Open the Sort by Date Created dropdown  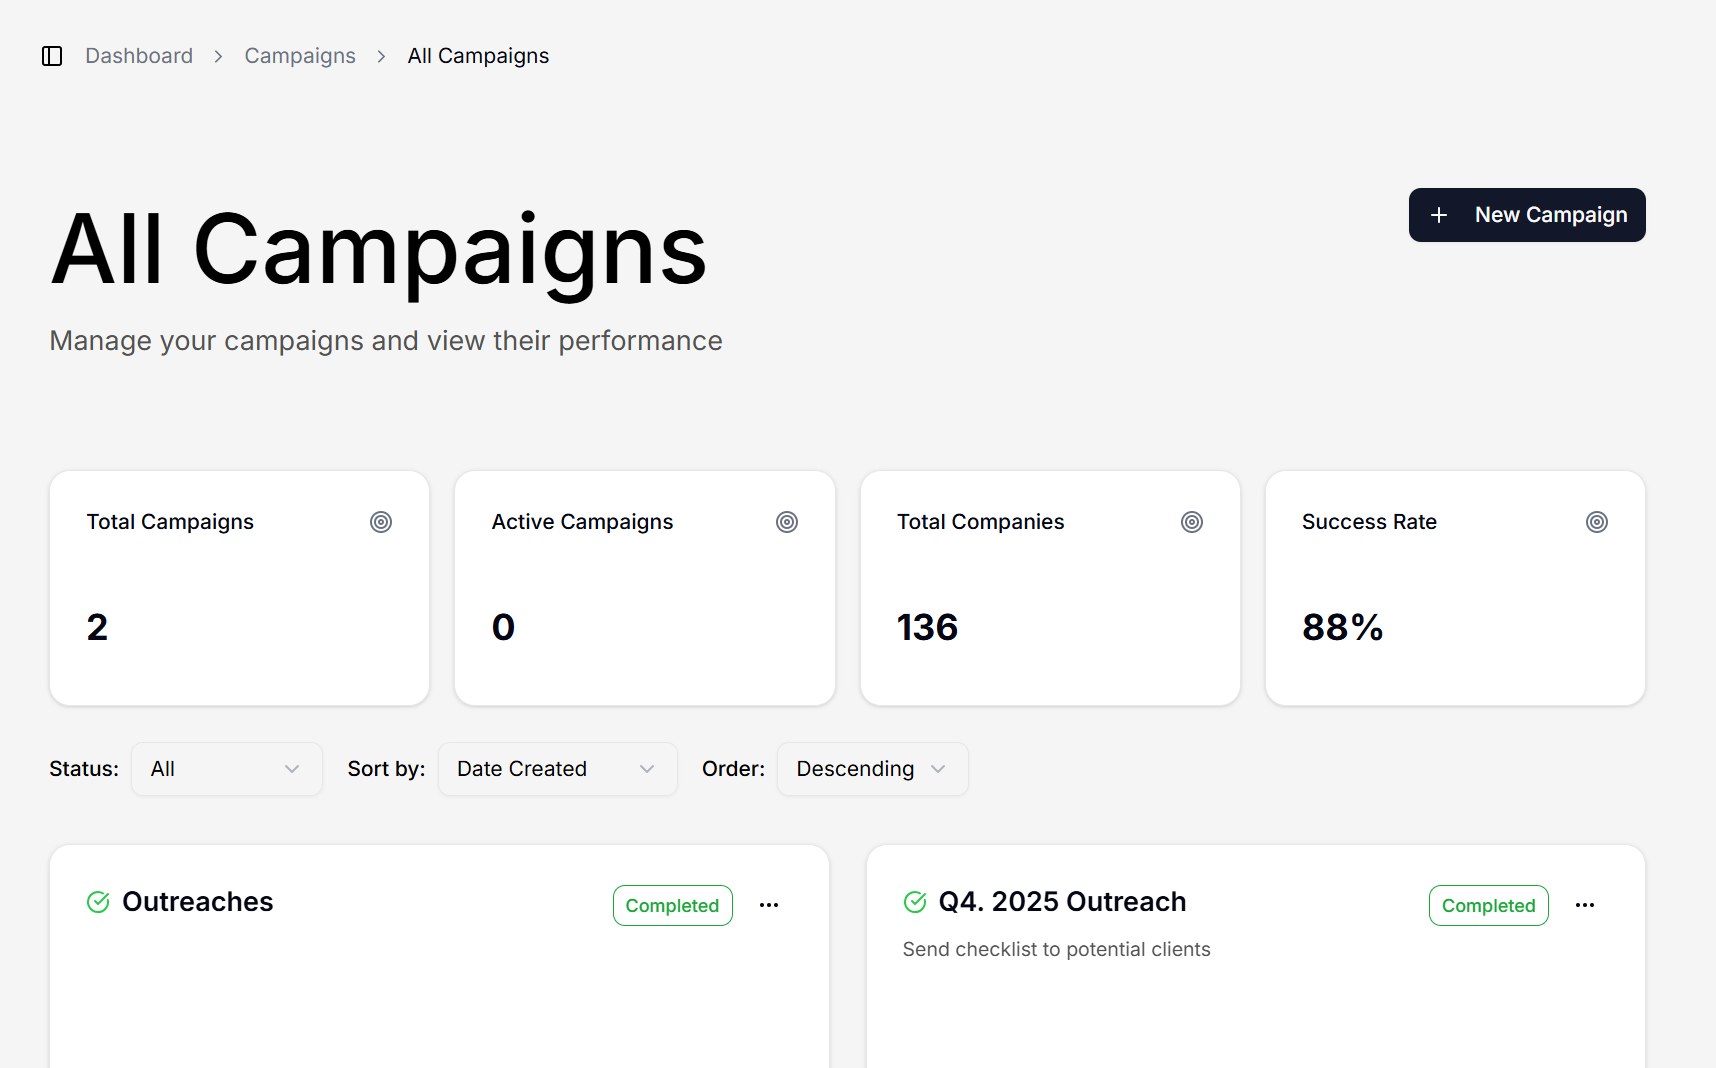pos(557,769)
